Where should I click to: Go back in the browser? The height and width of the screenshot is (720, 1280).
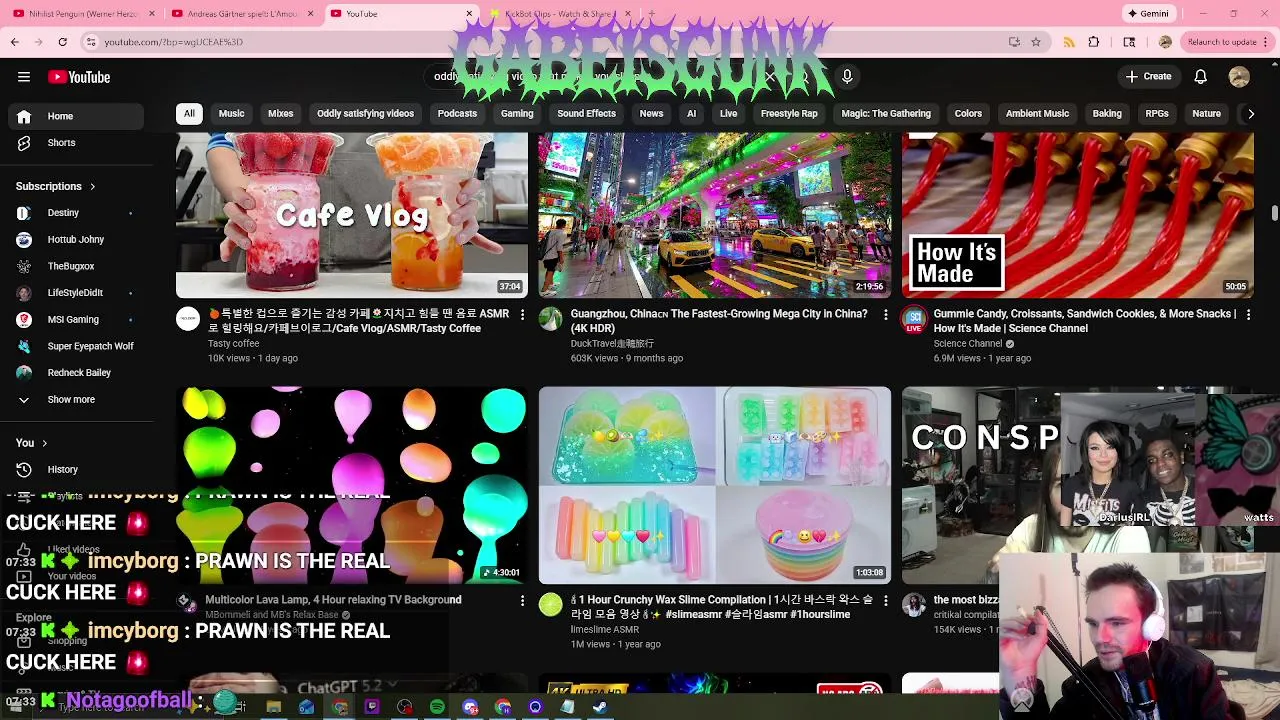coord(14,42)
